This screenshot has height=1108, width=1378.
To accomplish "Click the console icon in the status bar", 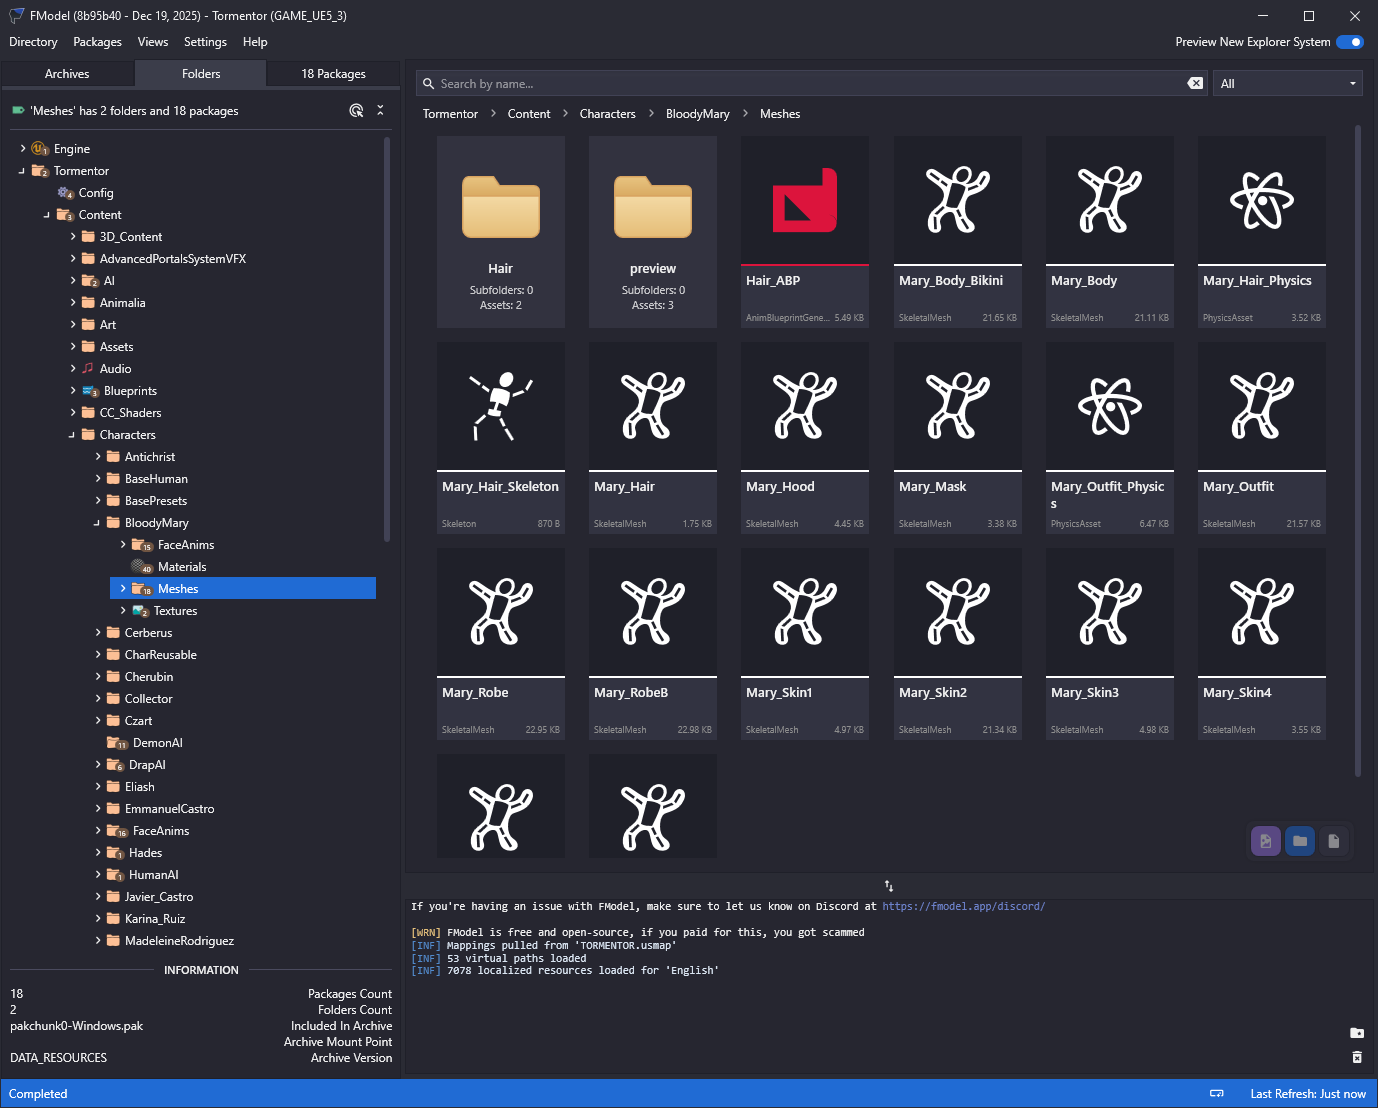I will click(1217, 1094).
